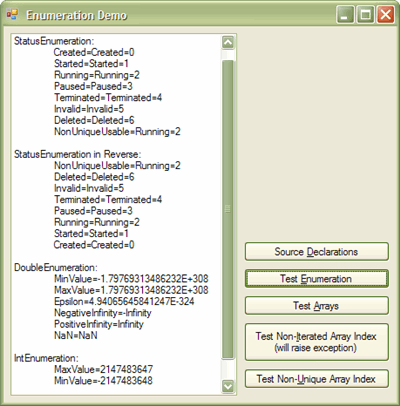This screenshot has width=400, height=406.
Task: Run the Test Enumeration button
Action: pyautogui.click(x=317, y=279)
